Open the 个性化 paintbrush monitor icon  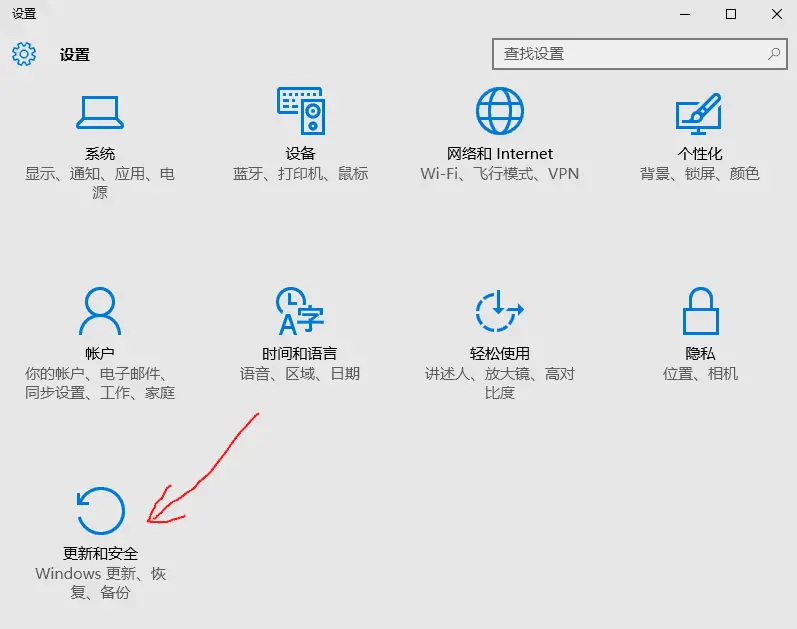(x=699, y=113)
